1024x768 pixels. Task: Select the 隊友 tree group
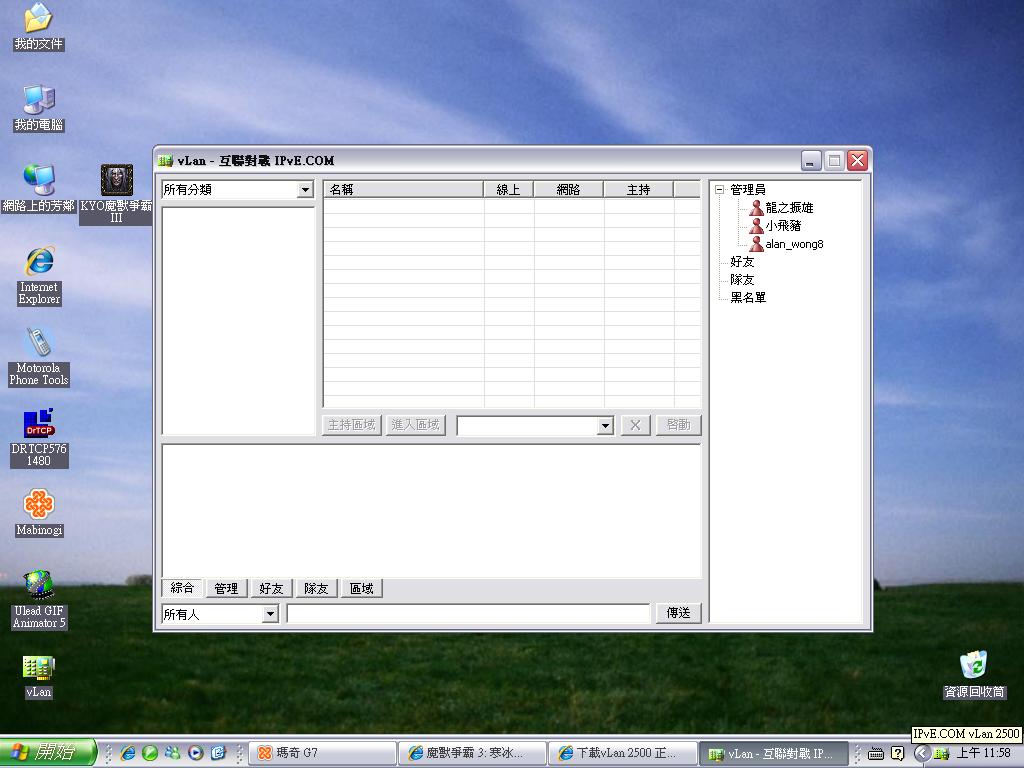tap(742, 280)
